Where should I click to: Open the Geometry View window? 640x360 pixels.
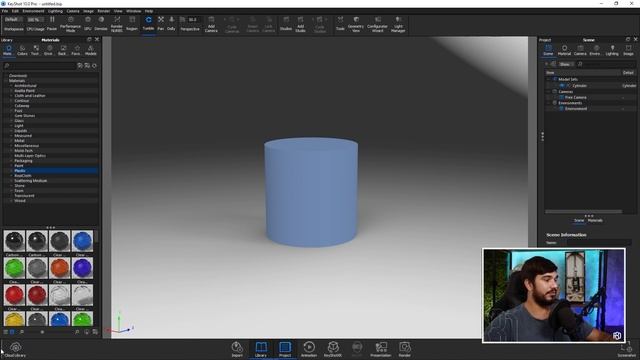[356, 24]
